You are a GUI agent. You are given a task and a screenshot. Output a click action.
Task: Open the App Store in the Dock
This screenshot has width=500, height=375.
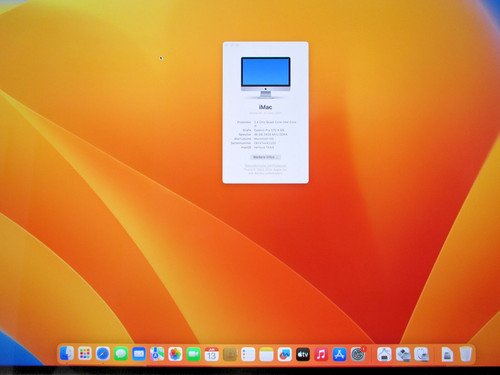coord(339,354)
